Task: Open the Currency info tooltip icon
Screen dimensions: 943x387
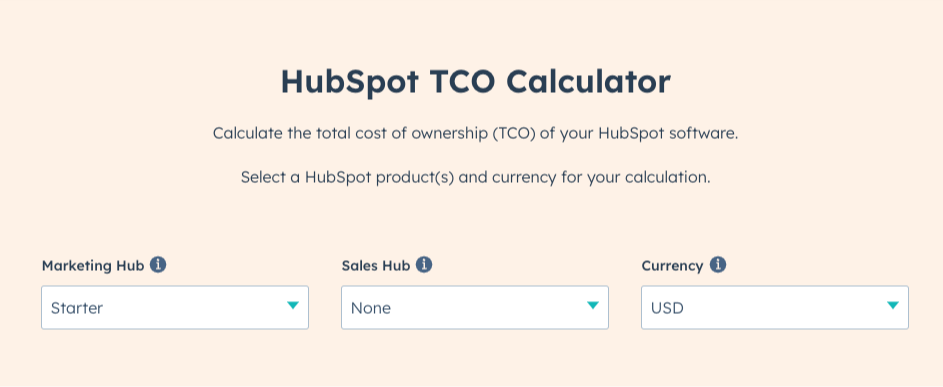Action: tap(717, 265)
